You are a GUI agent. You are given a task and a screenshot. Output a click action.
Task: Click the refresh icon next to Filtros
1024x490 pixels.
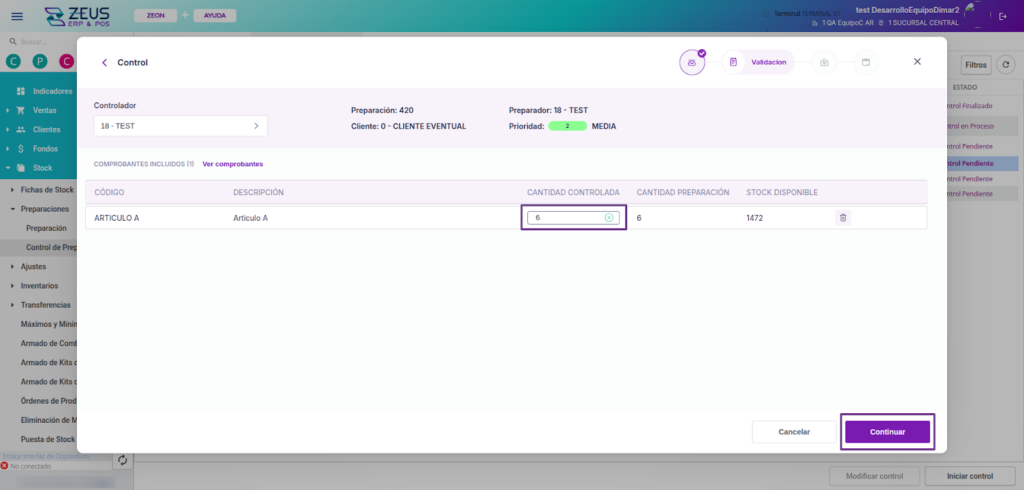[x=1007, y=65]
